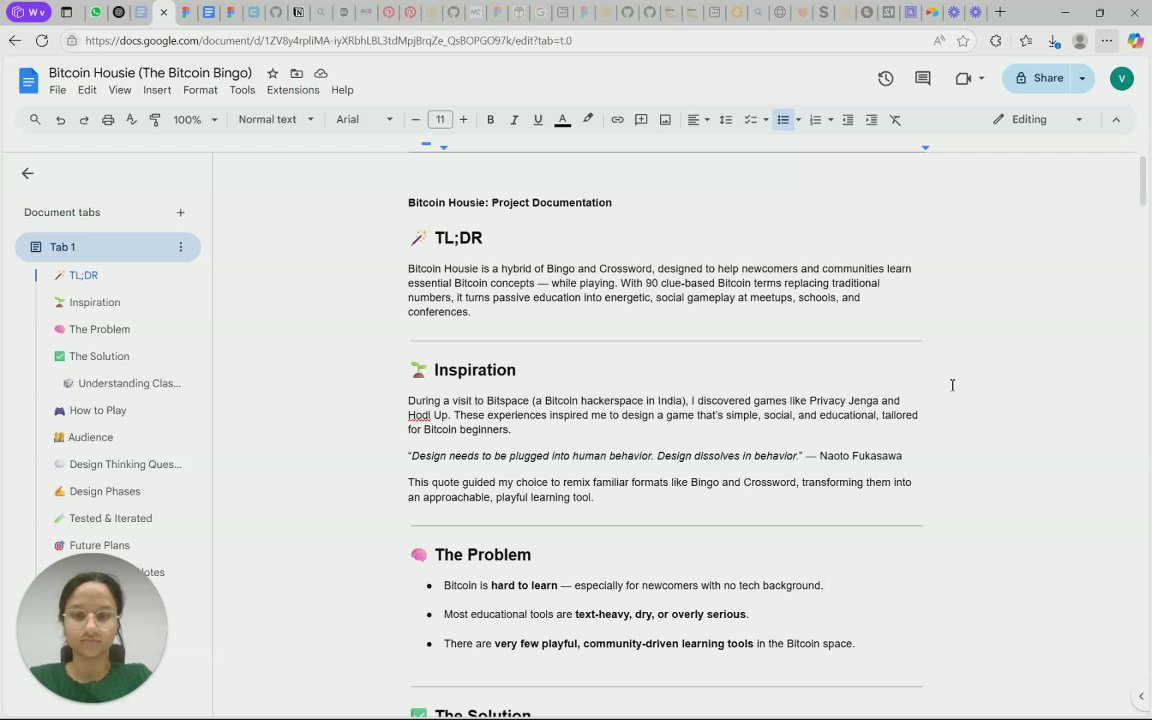Click the Share button
The image size is (1152, 720).
(1039, 78)
